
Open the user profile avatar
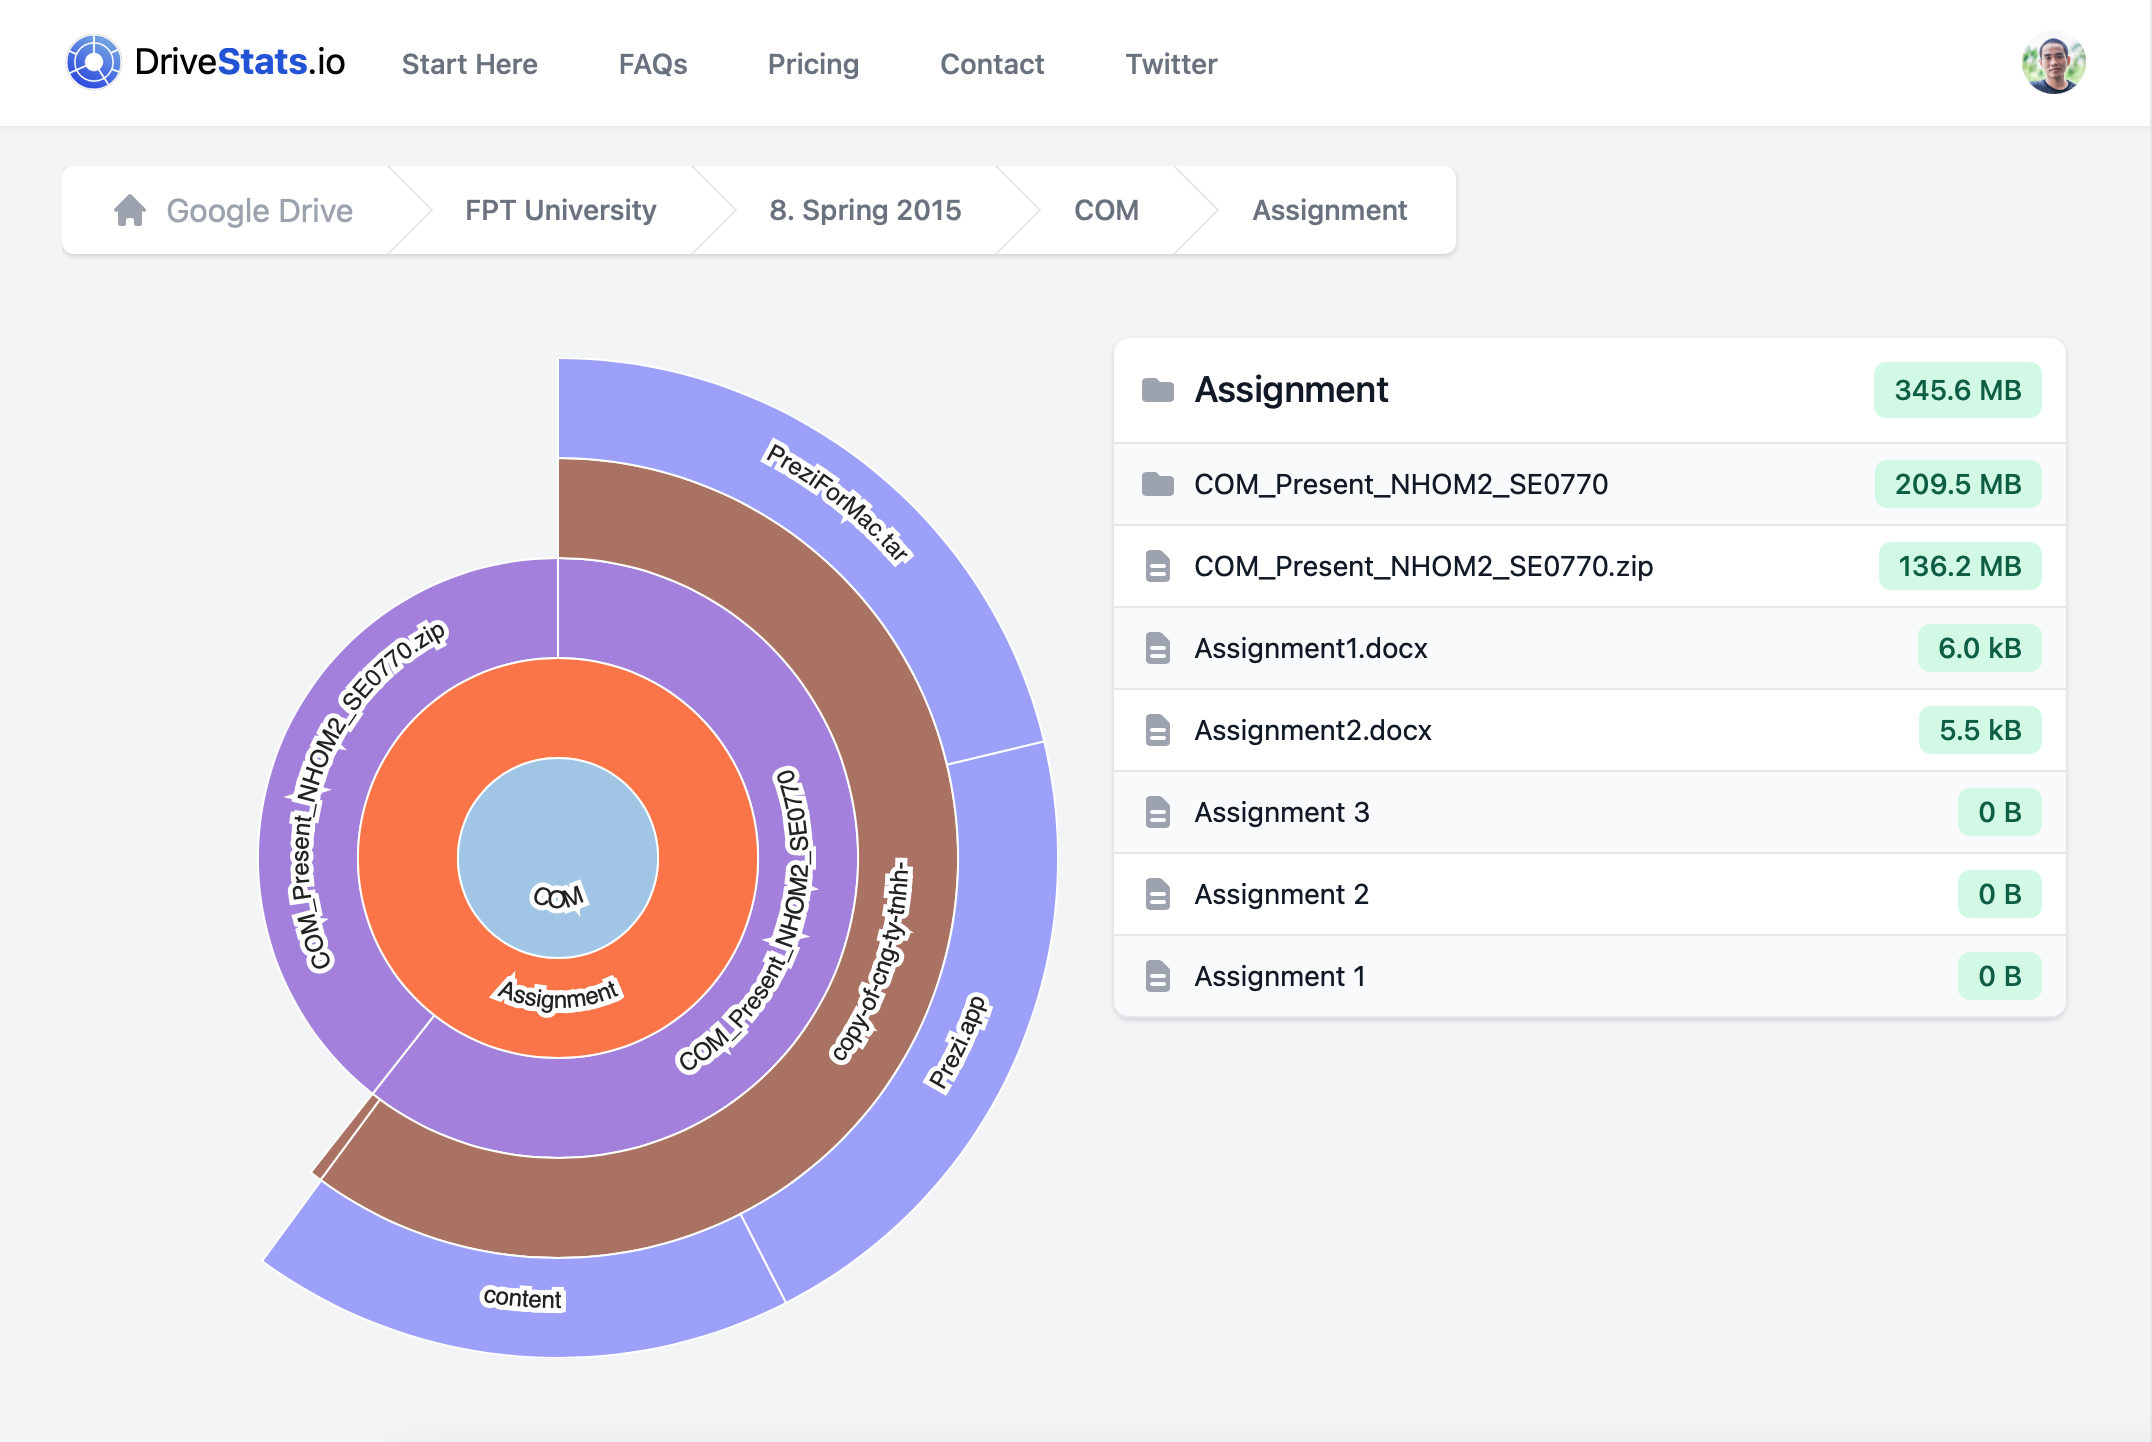[x=2053, y=63]
